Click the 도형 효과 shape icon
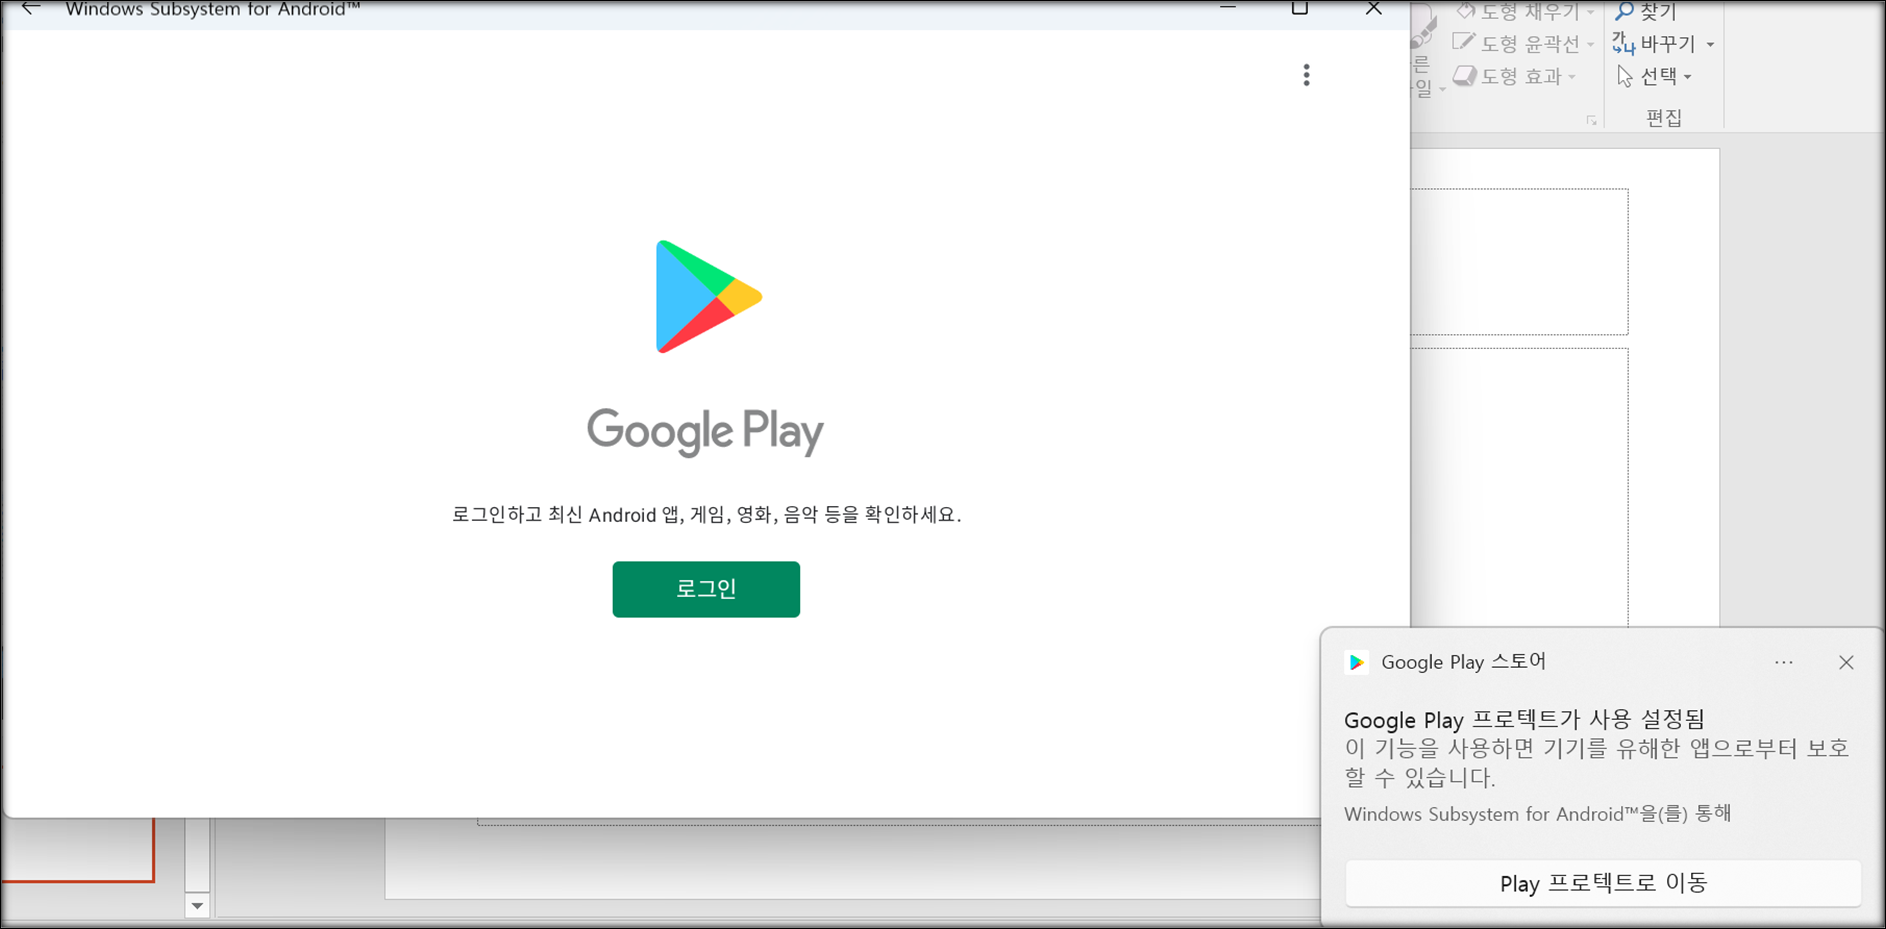 click(x=1464, y=76)
